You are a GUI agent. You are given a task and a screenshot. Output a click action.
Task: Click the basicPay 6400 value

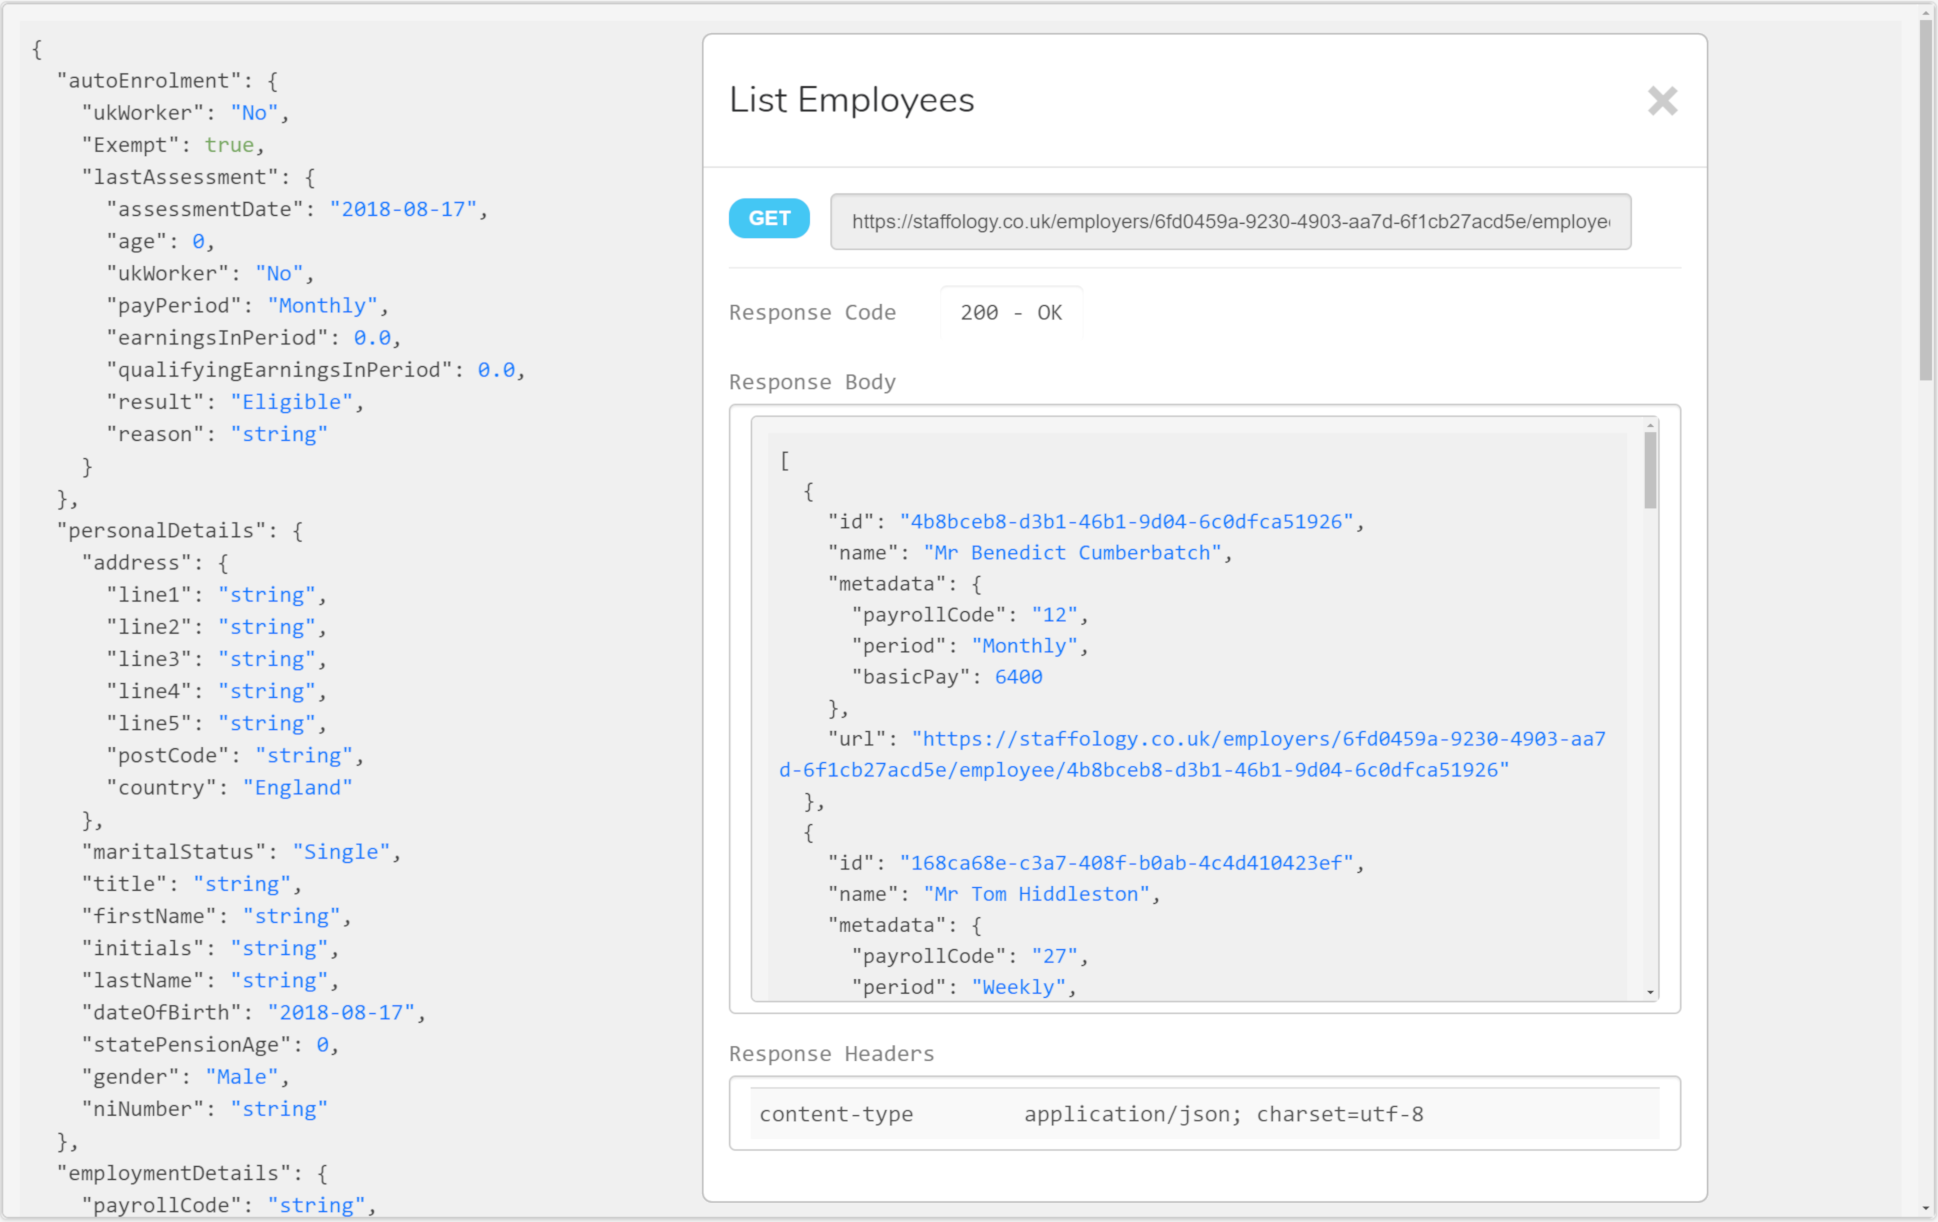coord(1018,677)
